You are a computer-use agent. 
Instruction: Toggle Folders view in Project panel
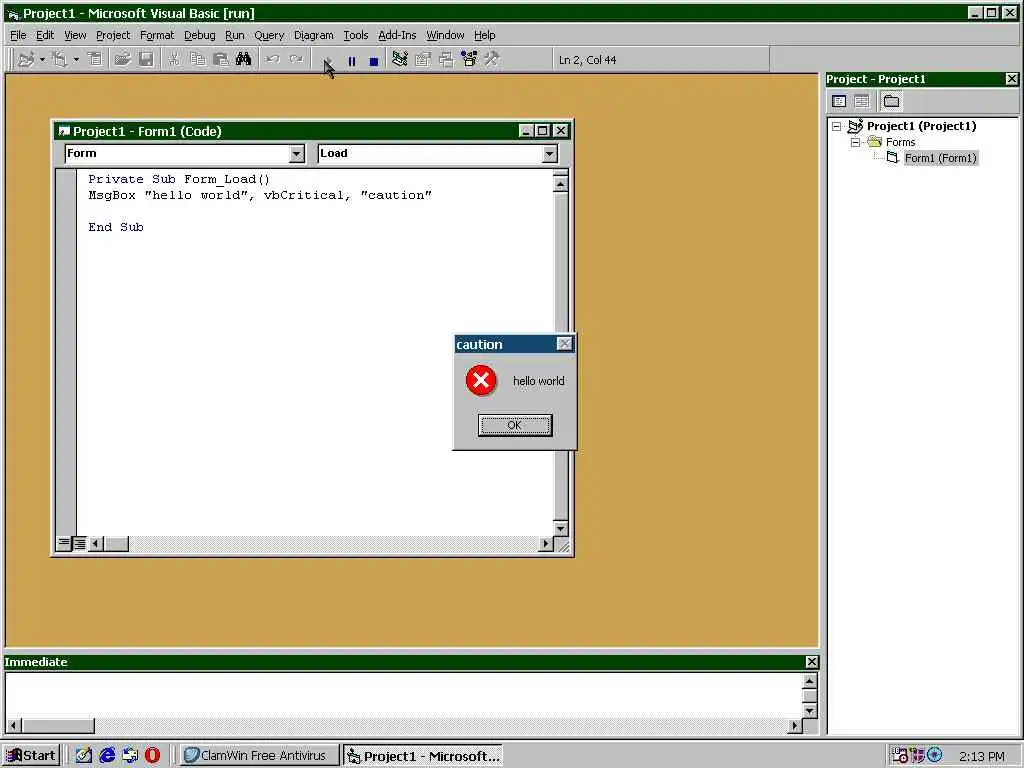pyautogui.click(x=891, y=101)
